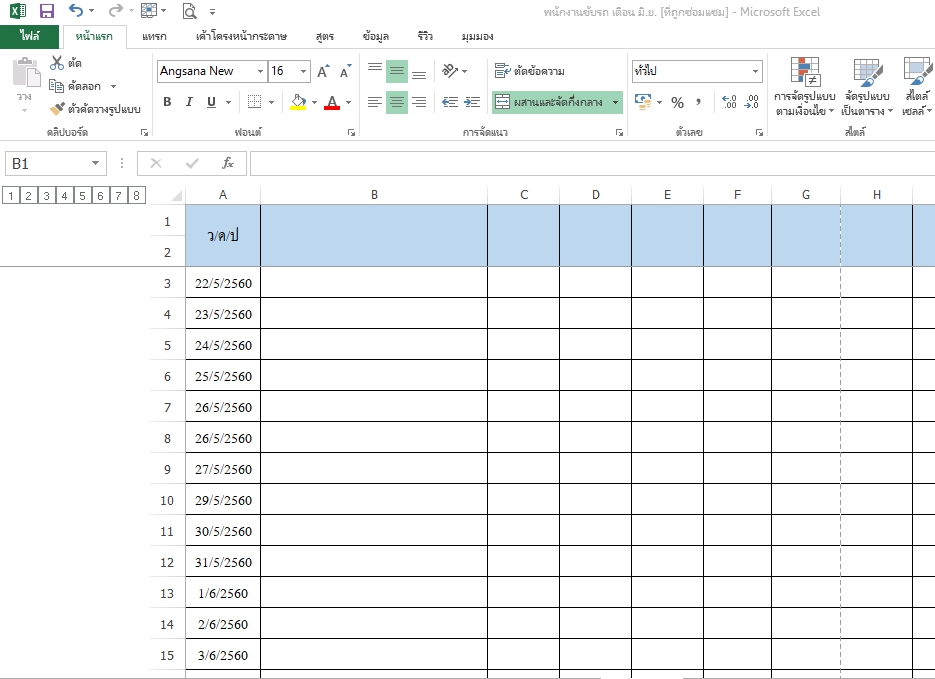
Task: Click the Select All corner triangle
Action: pos(177,196)
